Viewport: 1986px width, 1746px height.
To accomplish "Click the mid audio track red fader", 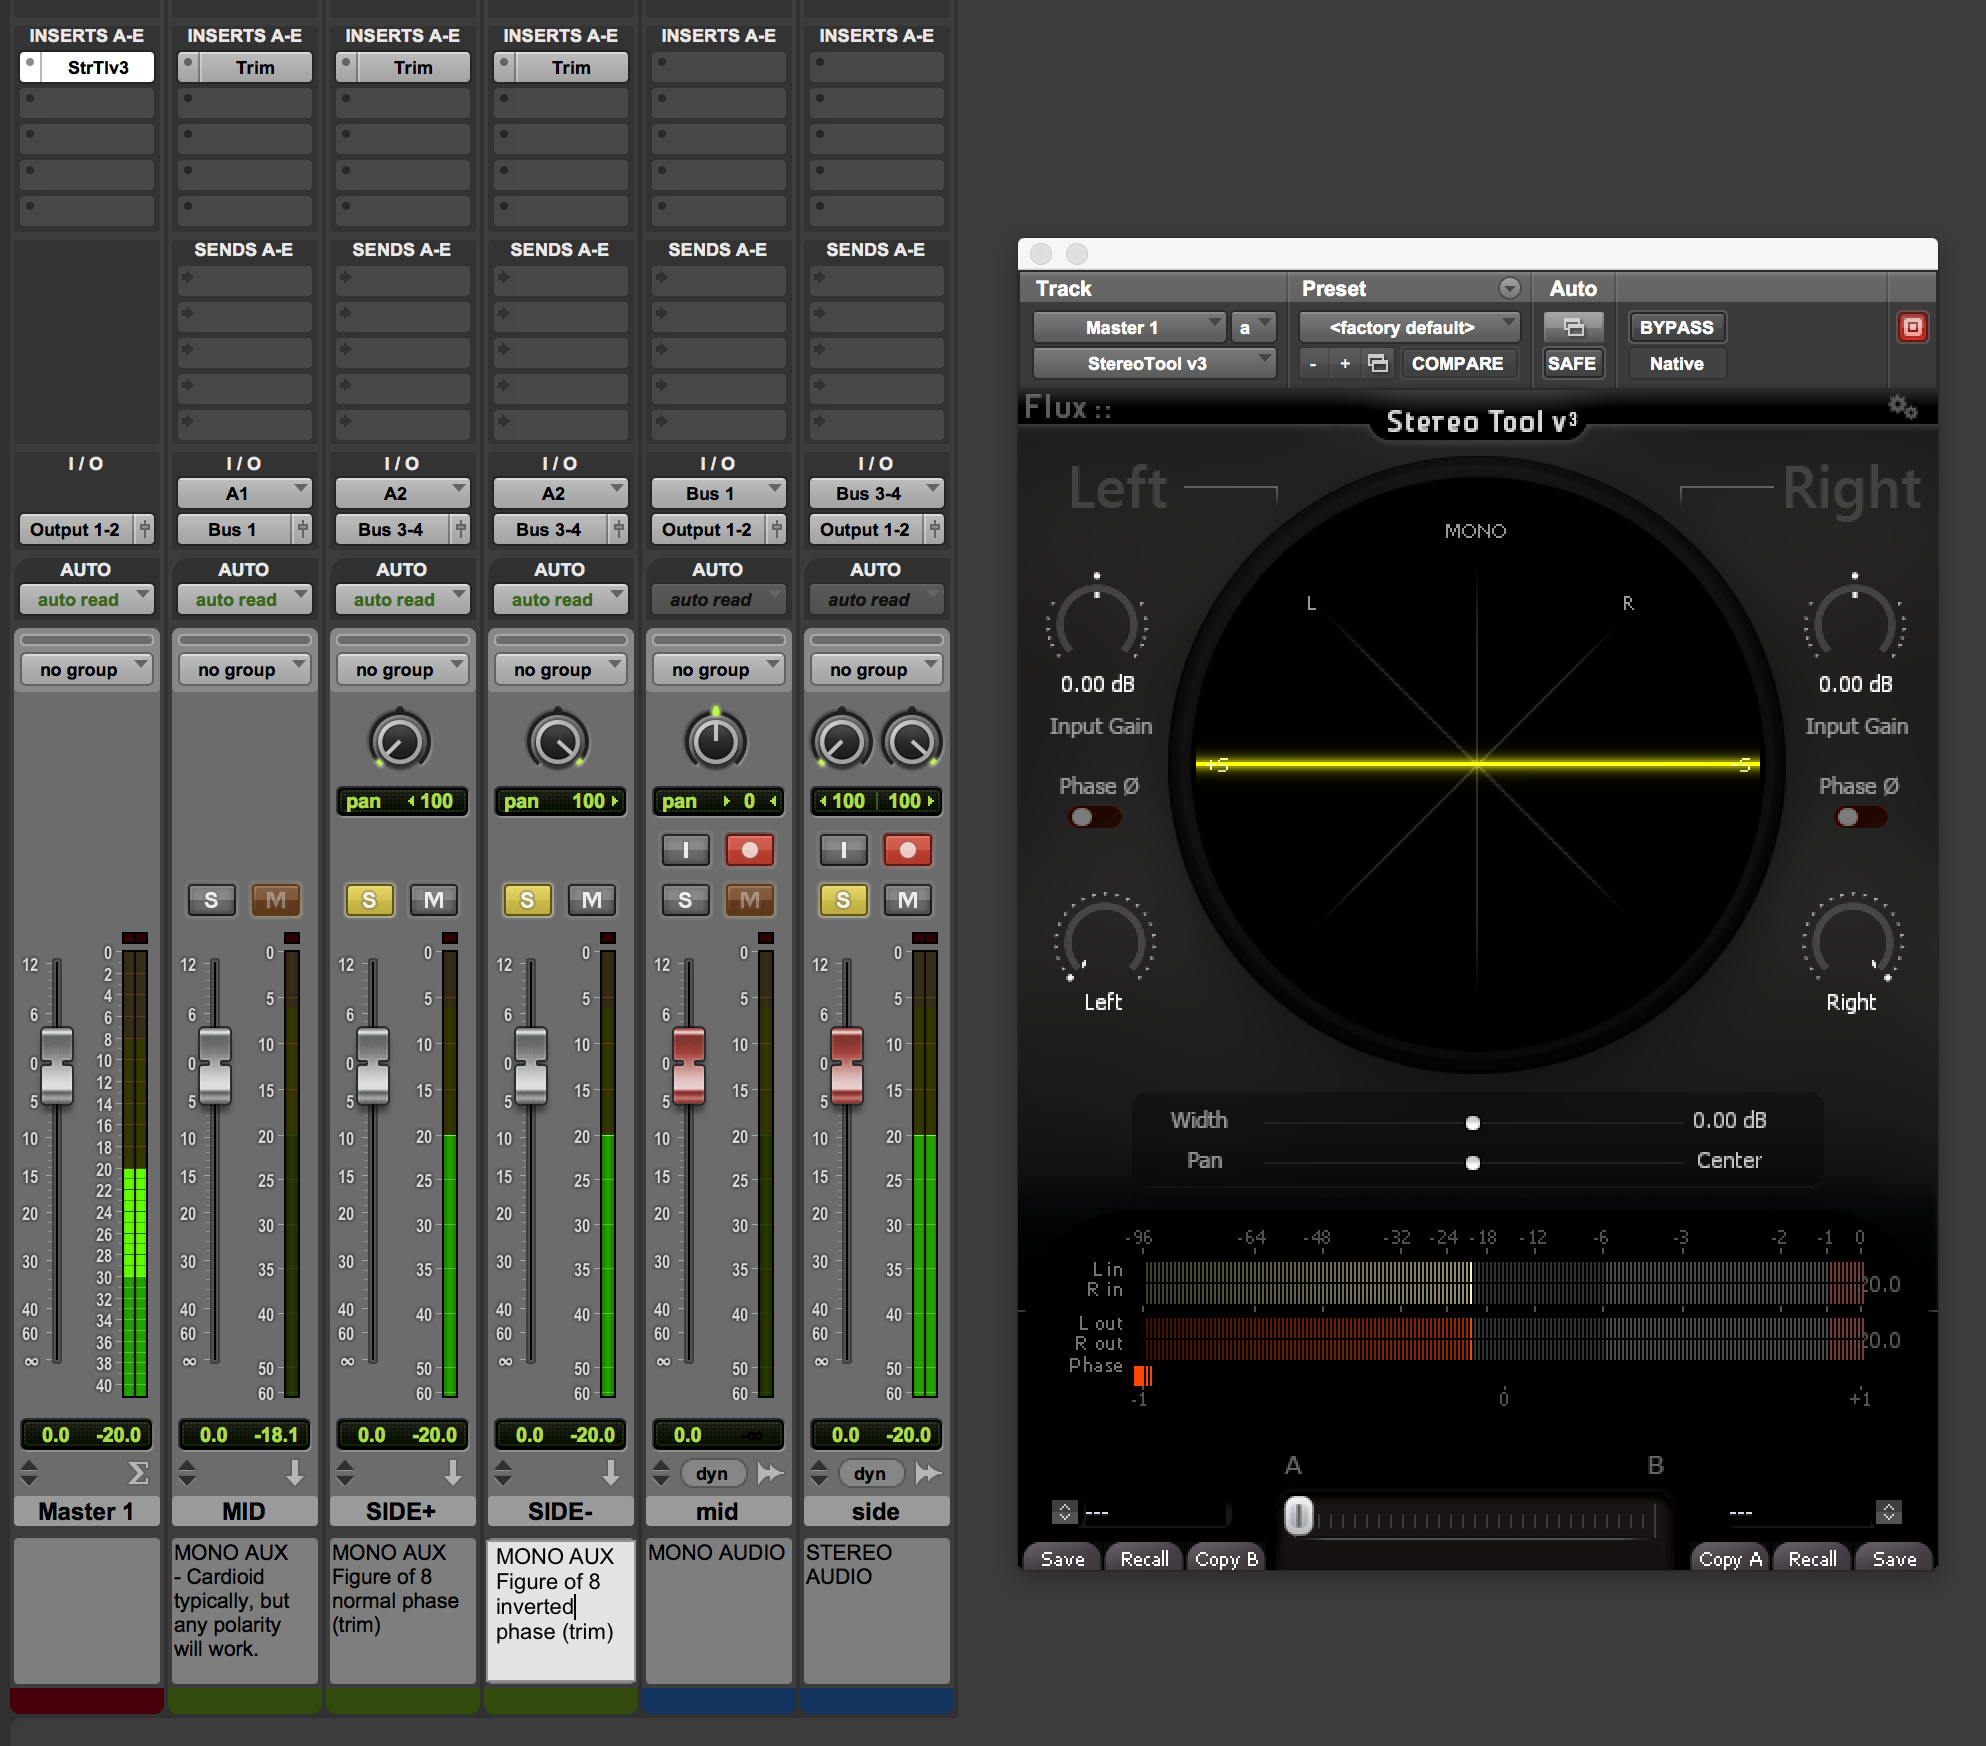I will [x=688, y=1065].
